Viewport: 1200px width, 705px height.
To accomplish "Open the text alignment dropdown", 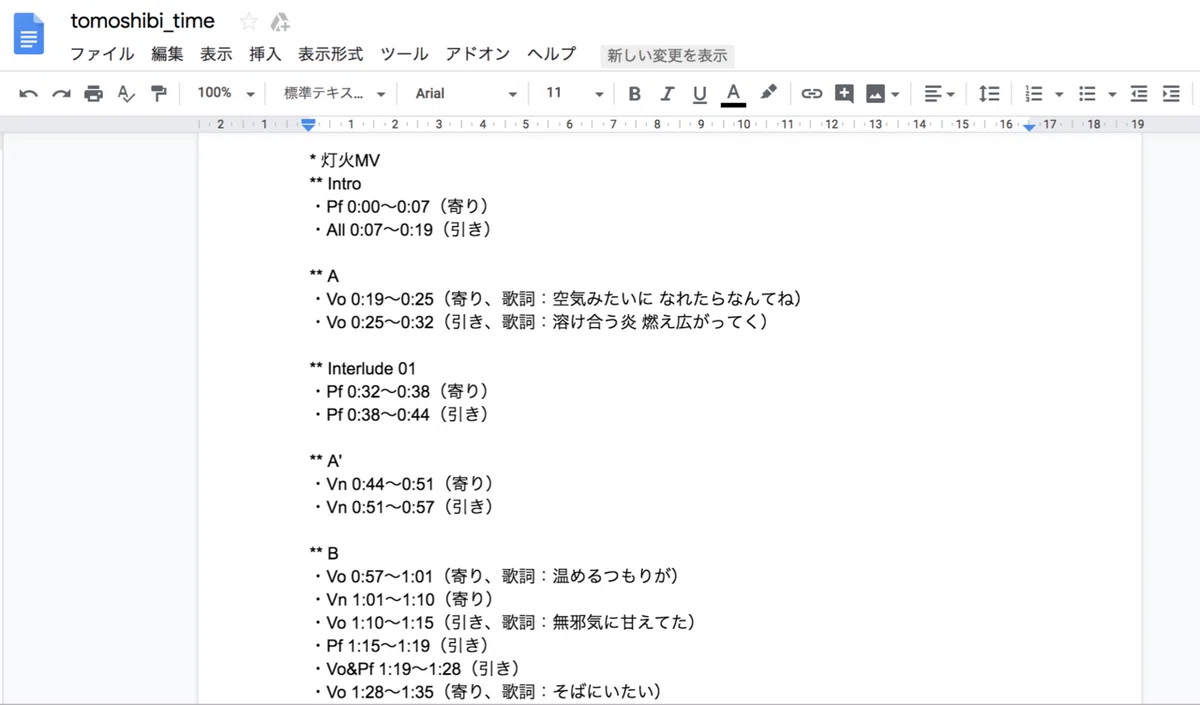I will click(939, 94).
